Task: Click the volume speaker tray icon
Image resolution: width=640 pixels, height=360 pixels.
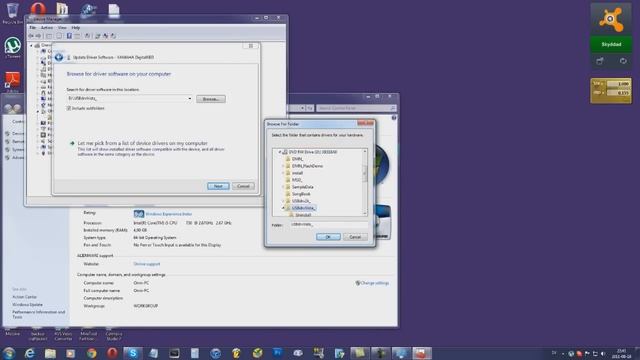Action: (x=603, y=353)
